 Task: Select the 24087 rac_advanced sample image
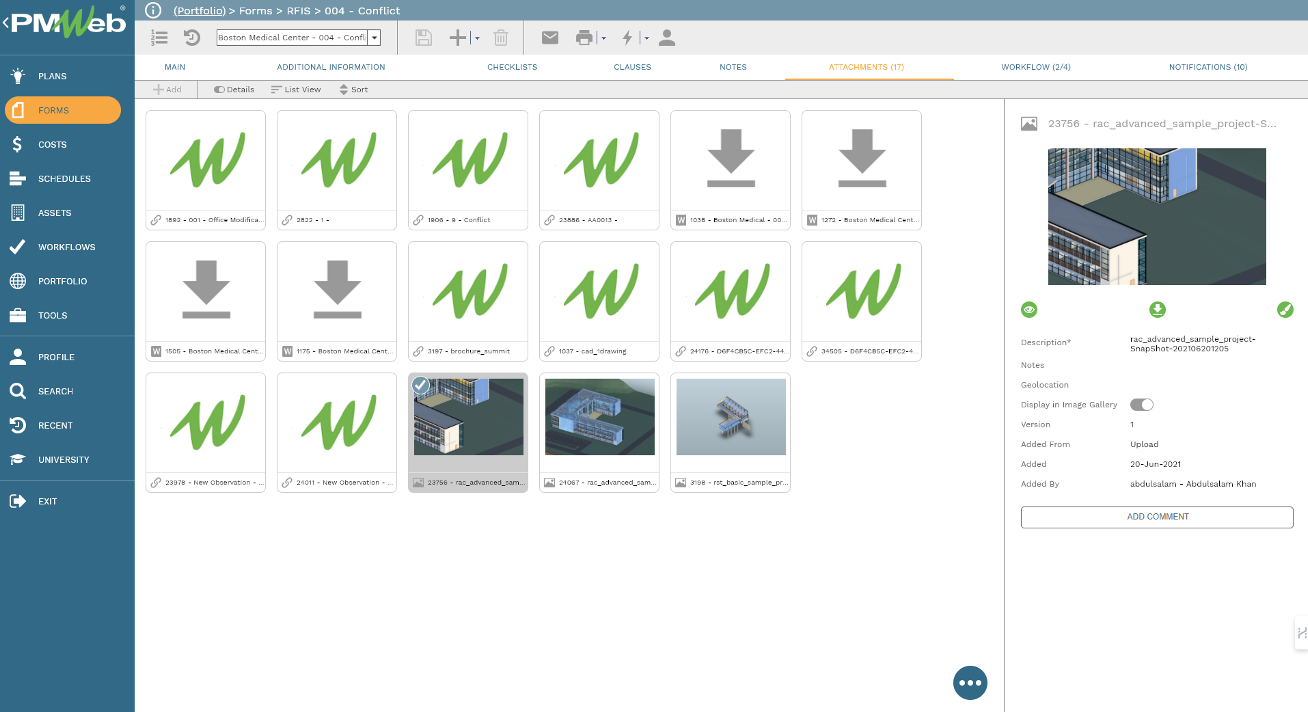599,433
